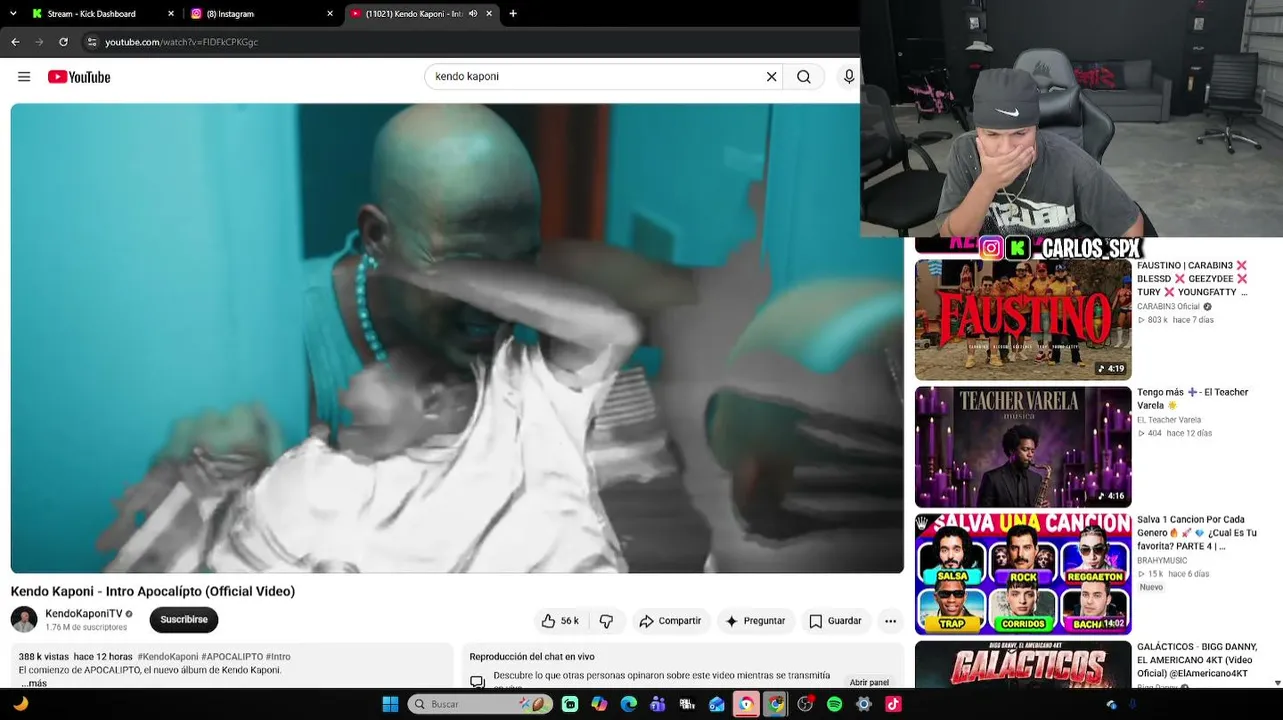Close the Kendo Kaponi YouTube tab
This screenshot has height=720, width=1283.
[490, 14]
